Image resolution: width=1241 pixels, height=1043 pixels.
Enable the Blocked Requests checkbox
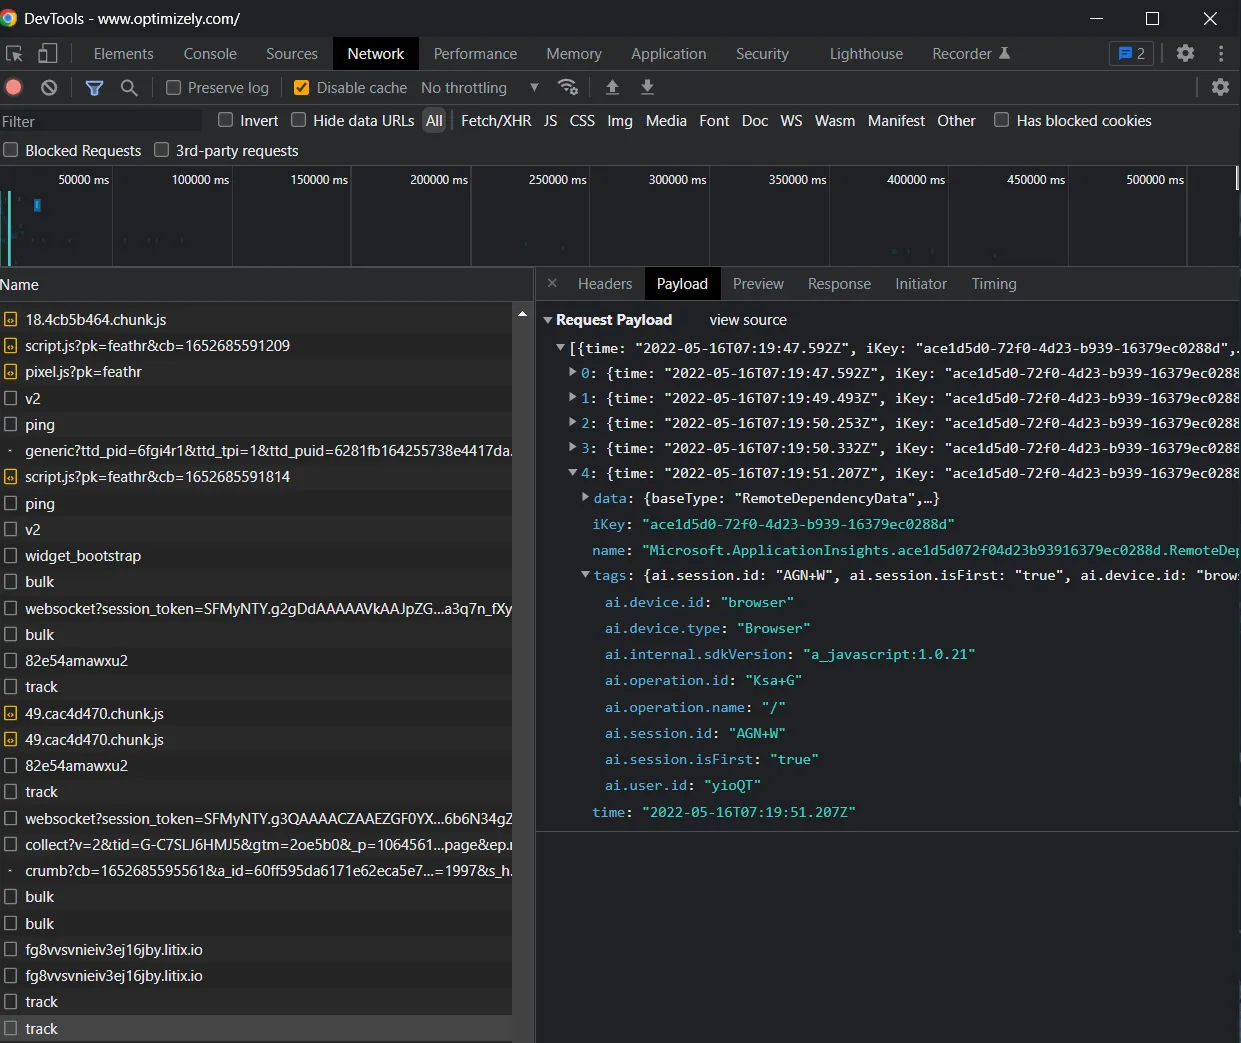click(11, 150)
